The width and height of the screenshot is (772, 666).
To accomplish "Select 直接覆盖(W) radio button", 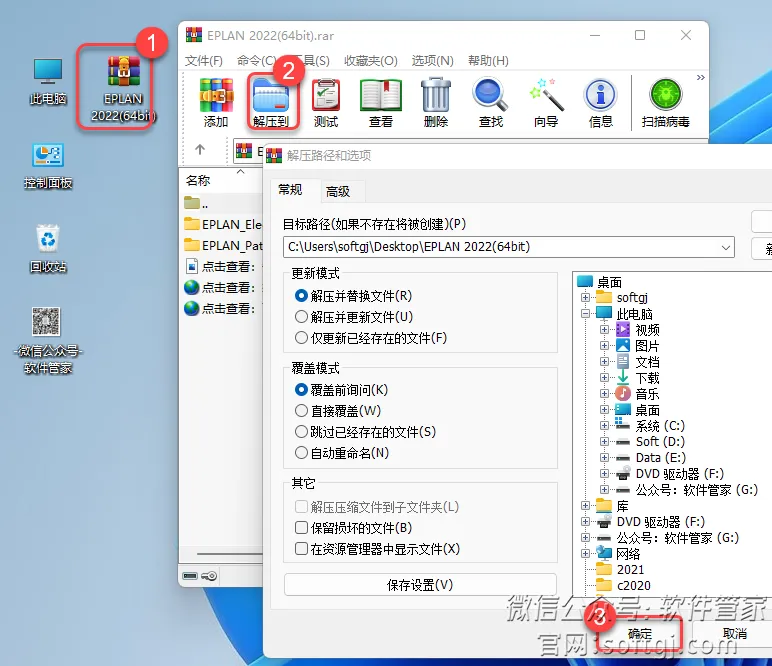I will coord(301,411).
